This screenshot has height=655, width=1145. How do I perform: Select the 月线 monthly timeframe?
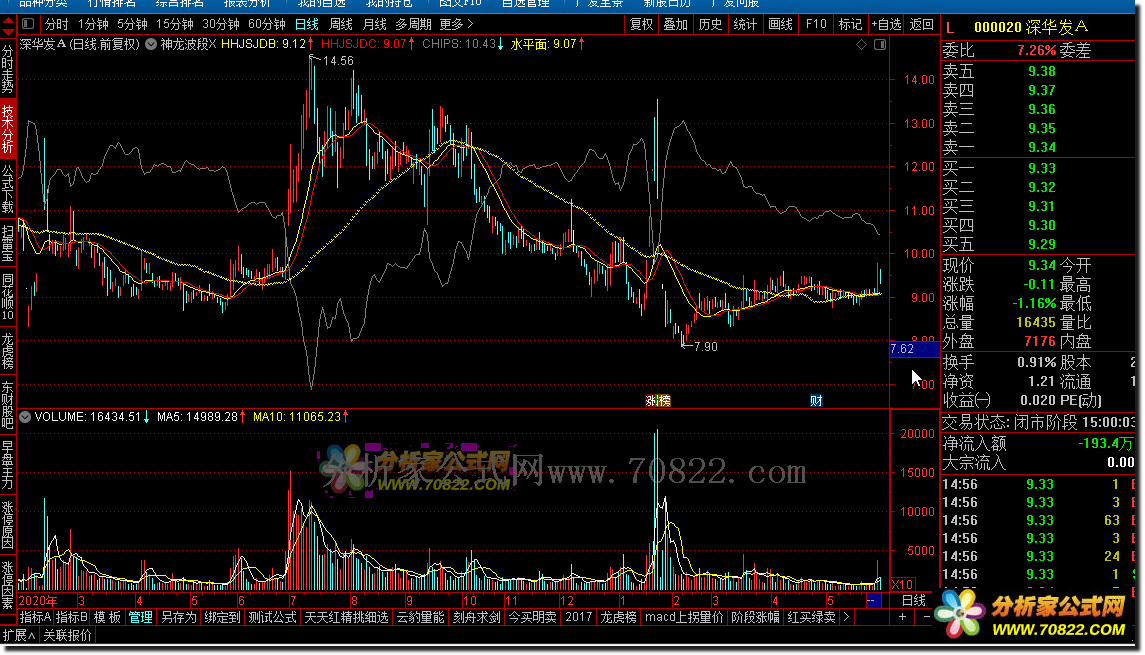[375, 24]
